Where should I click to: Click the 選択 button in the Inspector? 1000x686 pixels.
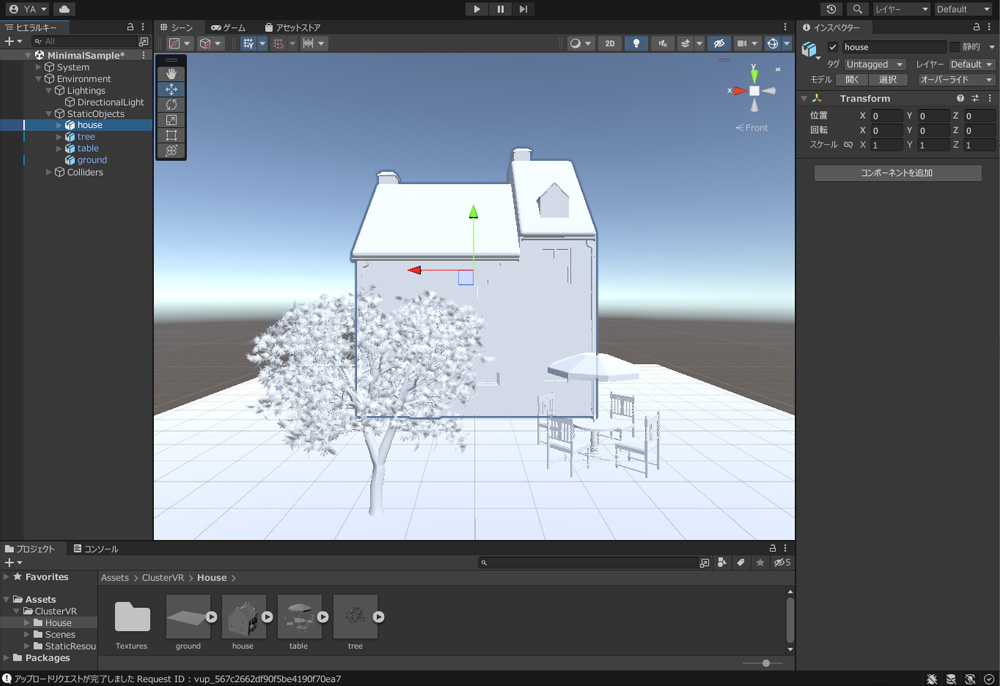tap(888, 80)
